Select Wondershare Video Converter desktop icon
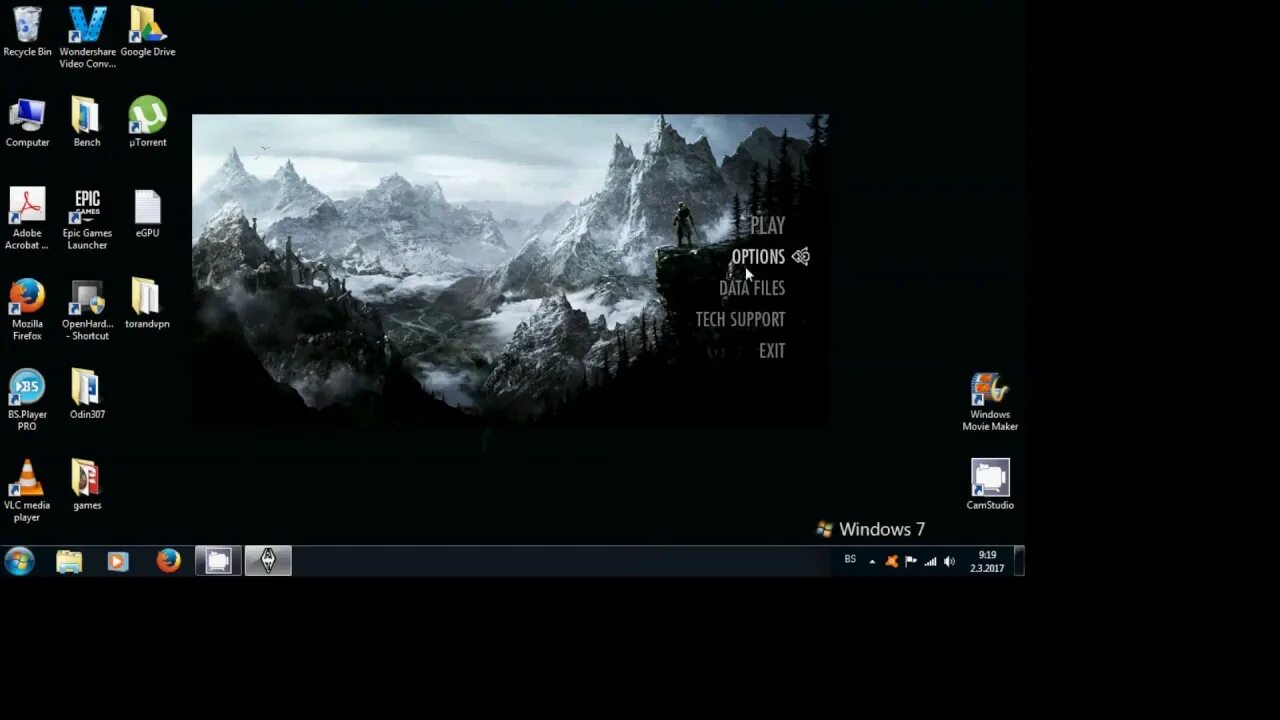 87,38
